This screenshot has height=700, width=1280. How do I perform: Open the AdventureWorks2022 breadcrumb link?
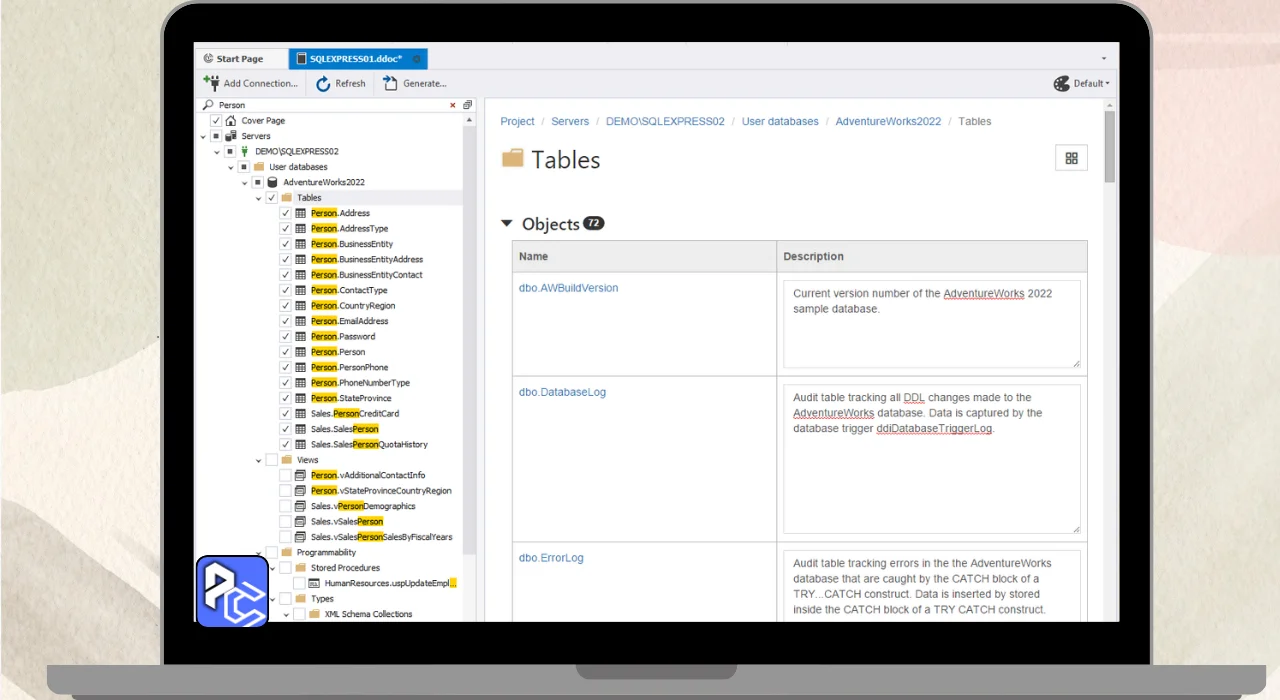tap(889, 121)
